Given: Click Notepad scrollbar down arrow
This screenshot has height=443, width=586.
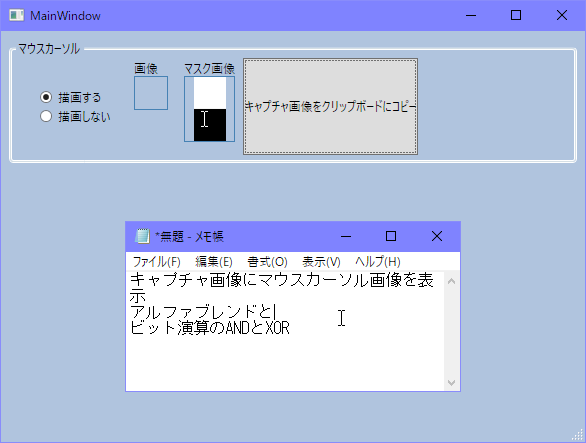Looking at the screenshot, I should (451, 383).
